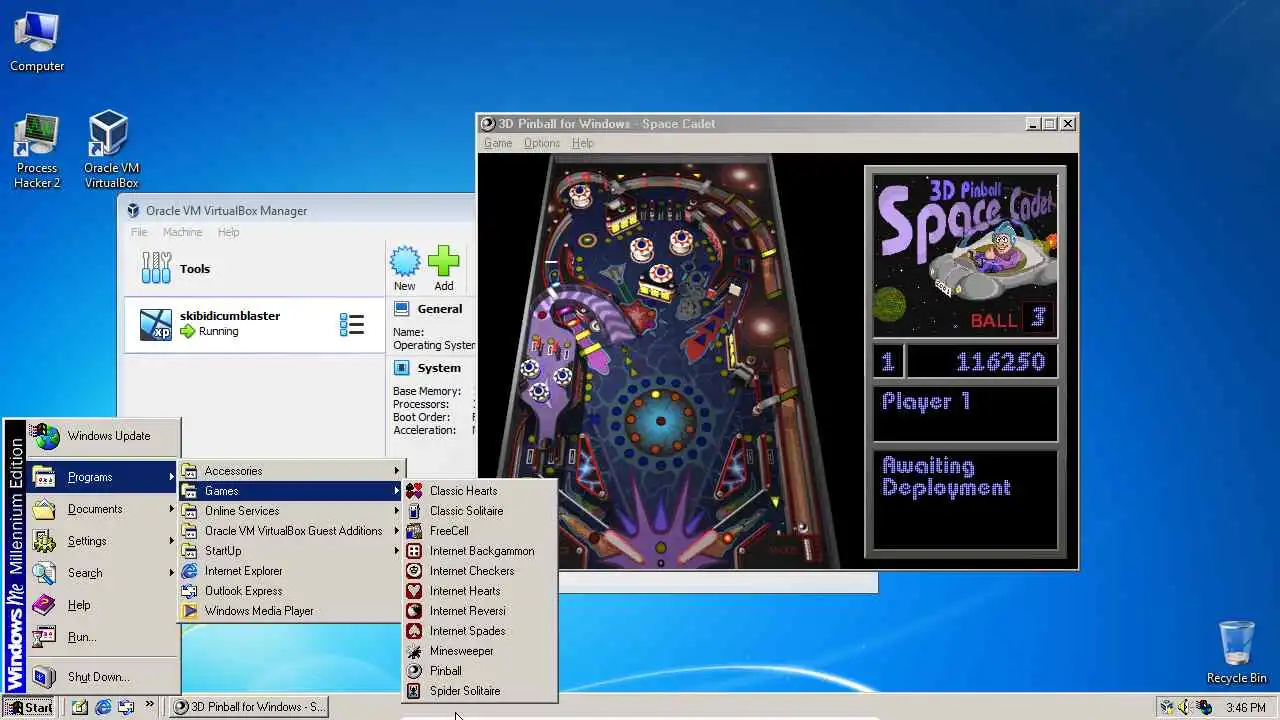The width and height of the screenshot is (1280, 720).
Task: Click the Pinball icon in Games list
Action: (x=414, y=671)
